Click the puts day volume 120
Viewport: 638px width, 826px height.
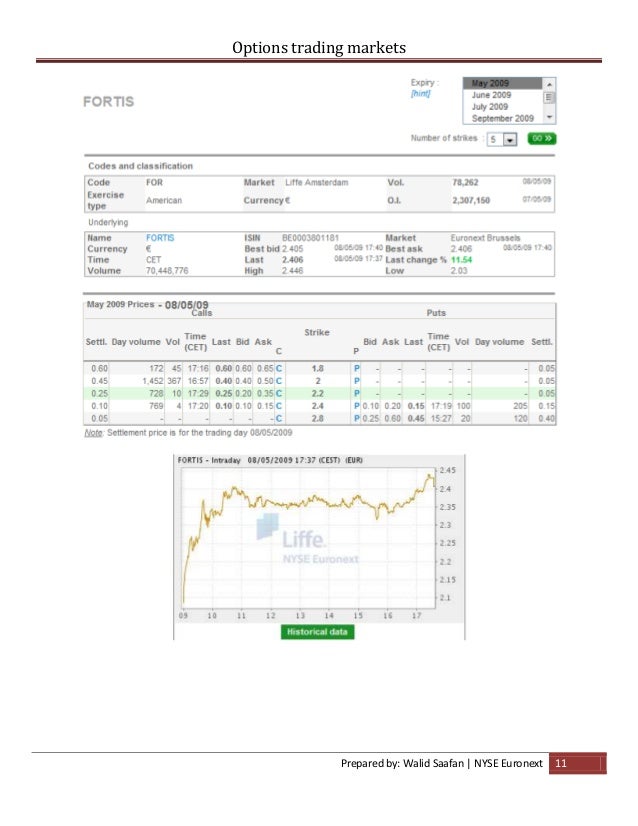[x=521, y=418]
